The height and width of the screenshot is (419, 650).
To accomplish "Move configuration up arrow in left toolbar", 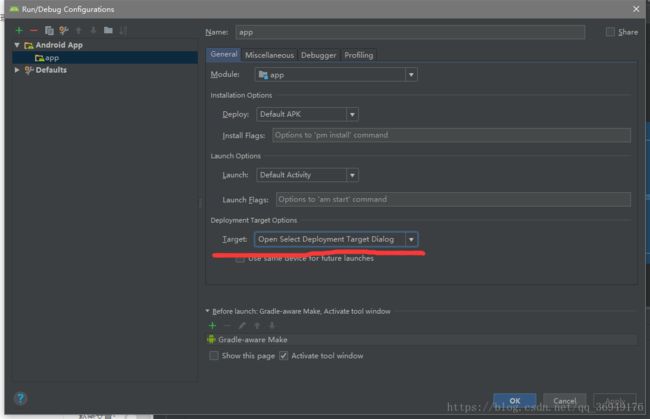I will tap(78, 30).
